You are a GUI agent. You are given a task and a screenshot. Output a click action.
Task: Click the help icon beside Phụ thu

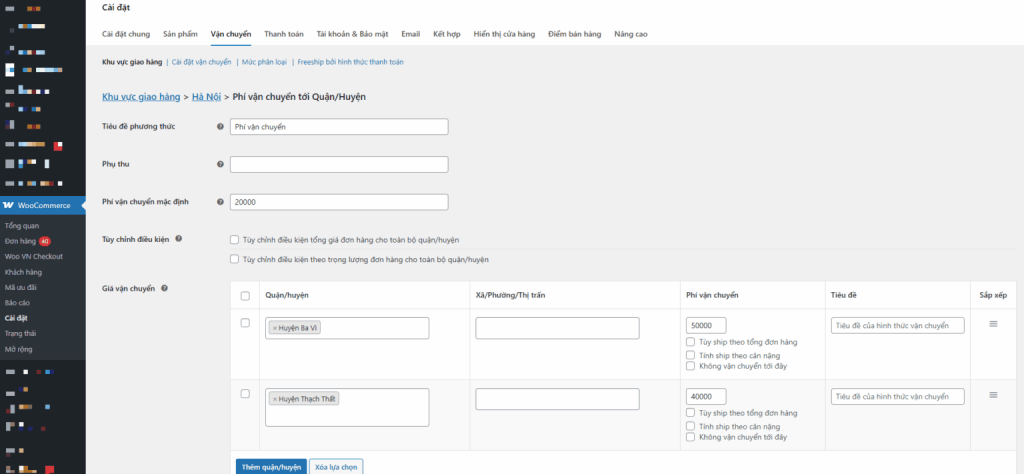click(x=220, y=164)
